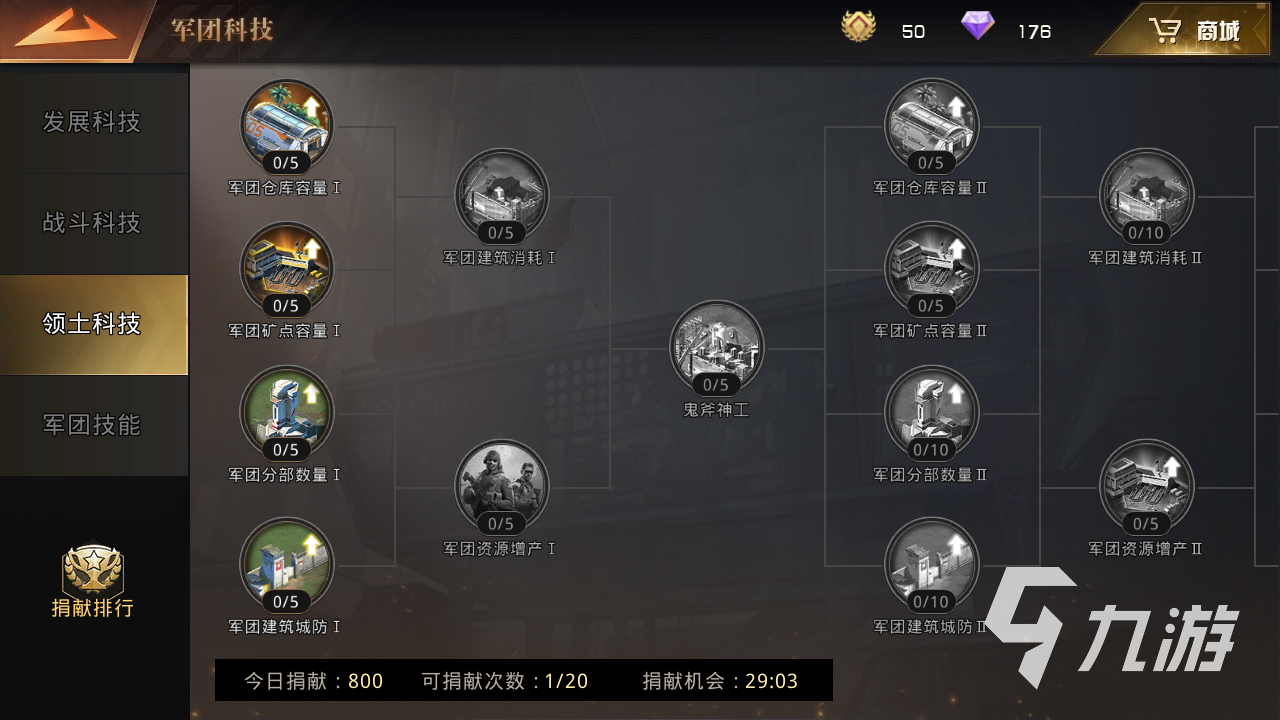The width and height of the screenshot is (1280, 720).
Task: Go back with the orange arrow
Action: (x=66, y=30)
